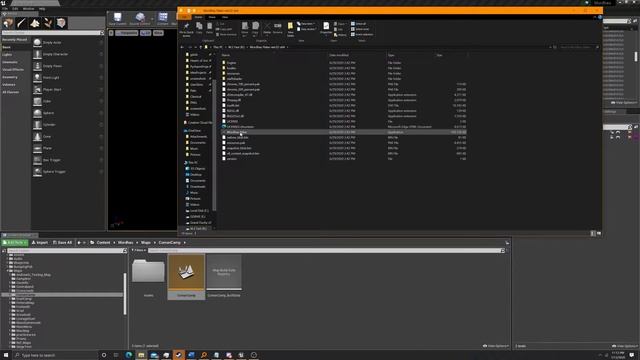Pick the Empty Actor icon
The width and height of the screenshot is (640, 360).
[37, 42]
